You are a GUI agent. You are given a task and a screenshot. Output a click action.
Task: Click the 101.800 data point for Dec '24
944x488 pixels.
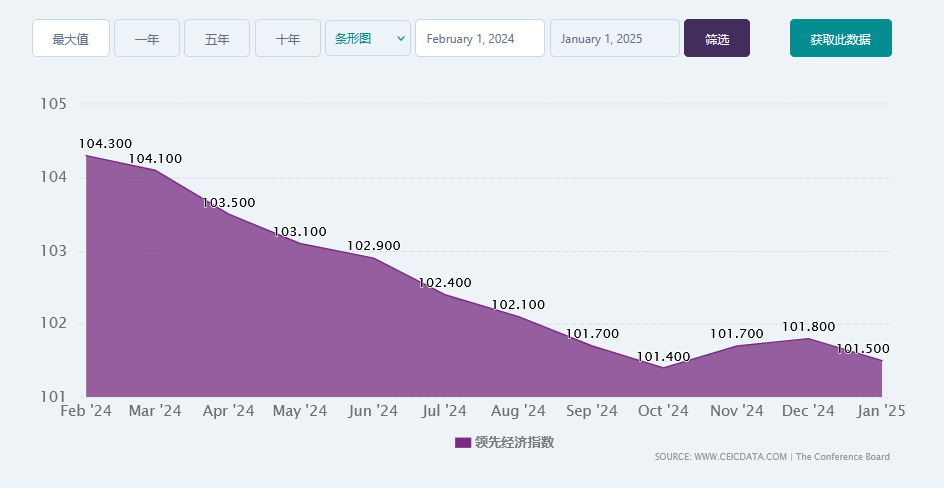point(808,338)
